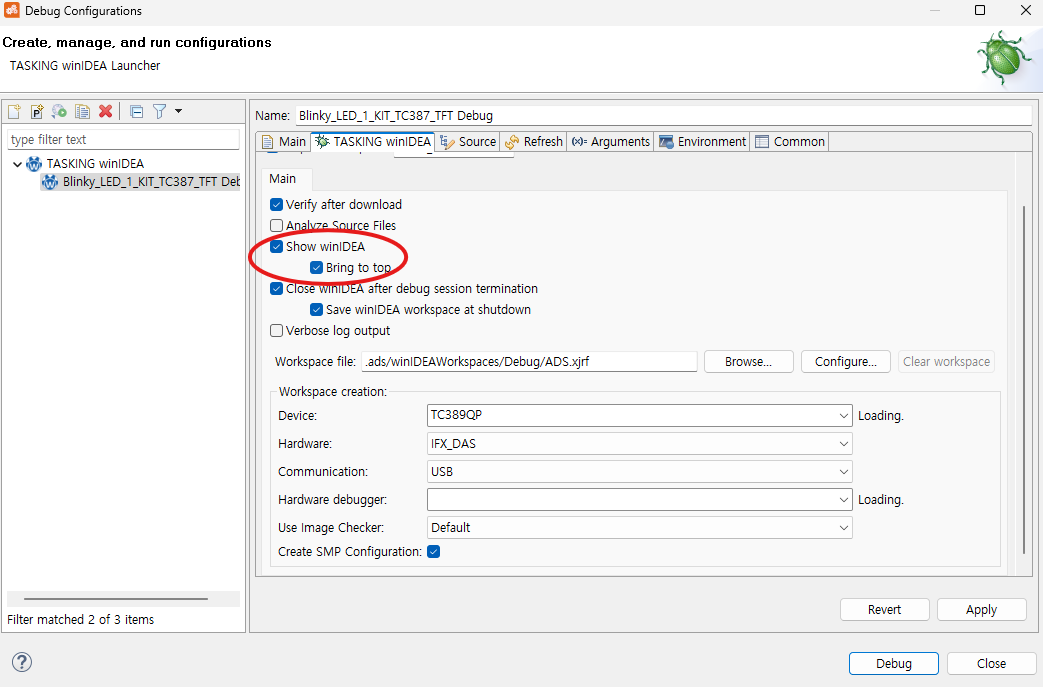The image size is (1043, 687).
Task: Collapse the TASKING winIDEA tree node
Action: [17, 164]
